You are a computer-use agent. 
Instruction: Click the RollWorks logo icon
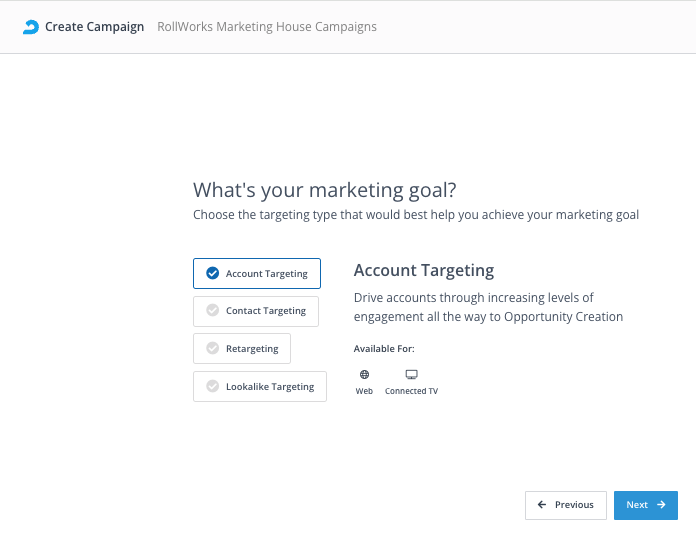[31, 27]
